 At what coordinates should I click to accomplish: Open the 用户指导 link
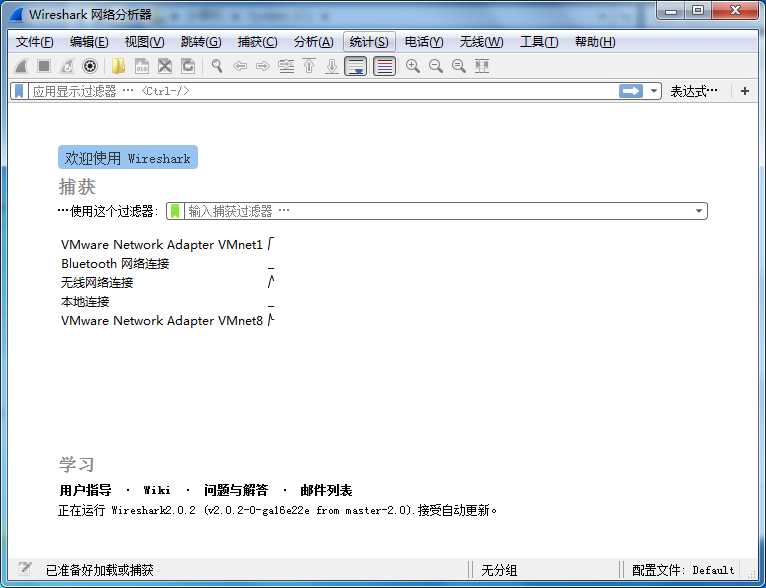click(85, 490)
